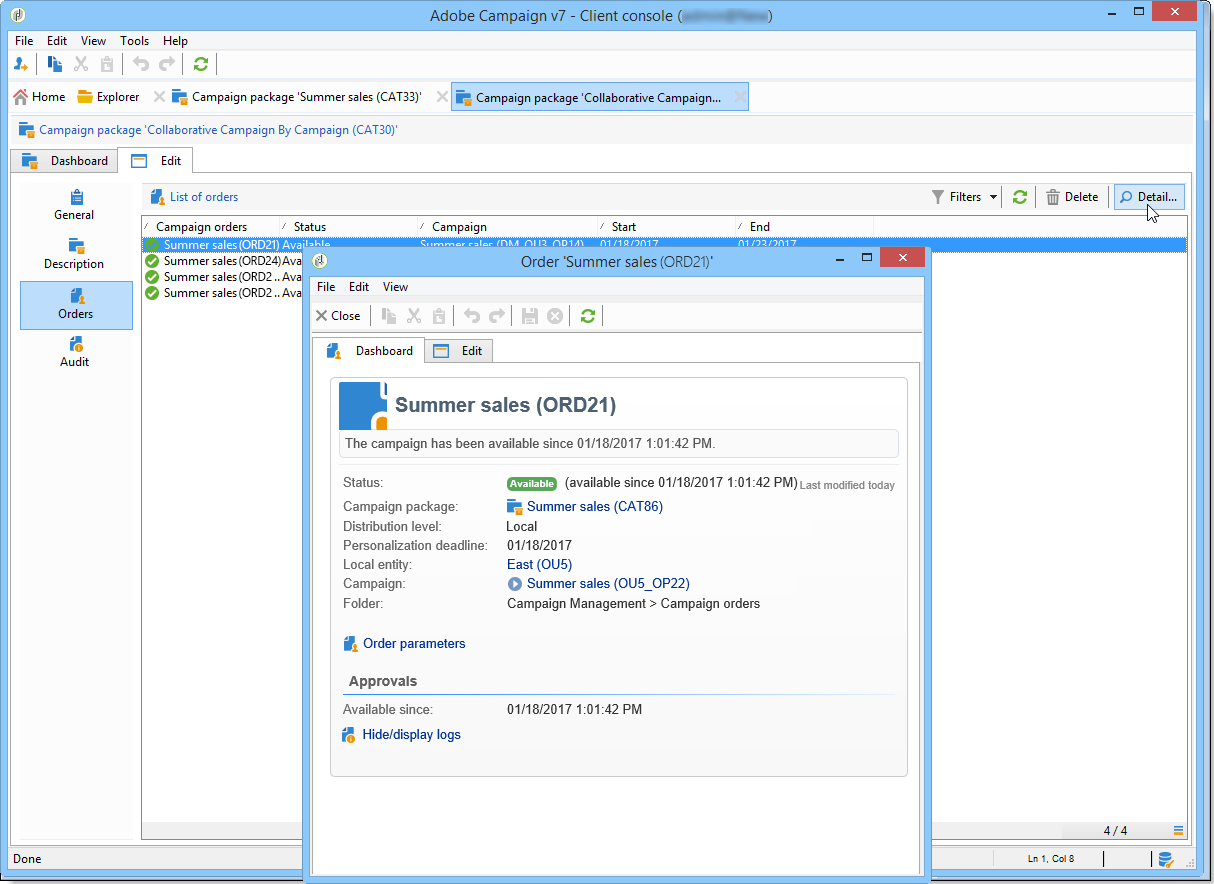
Task: Sort by Campaign column header
Action: 508,227
